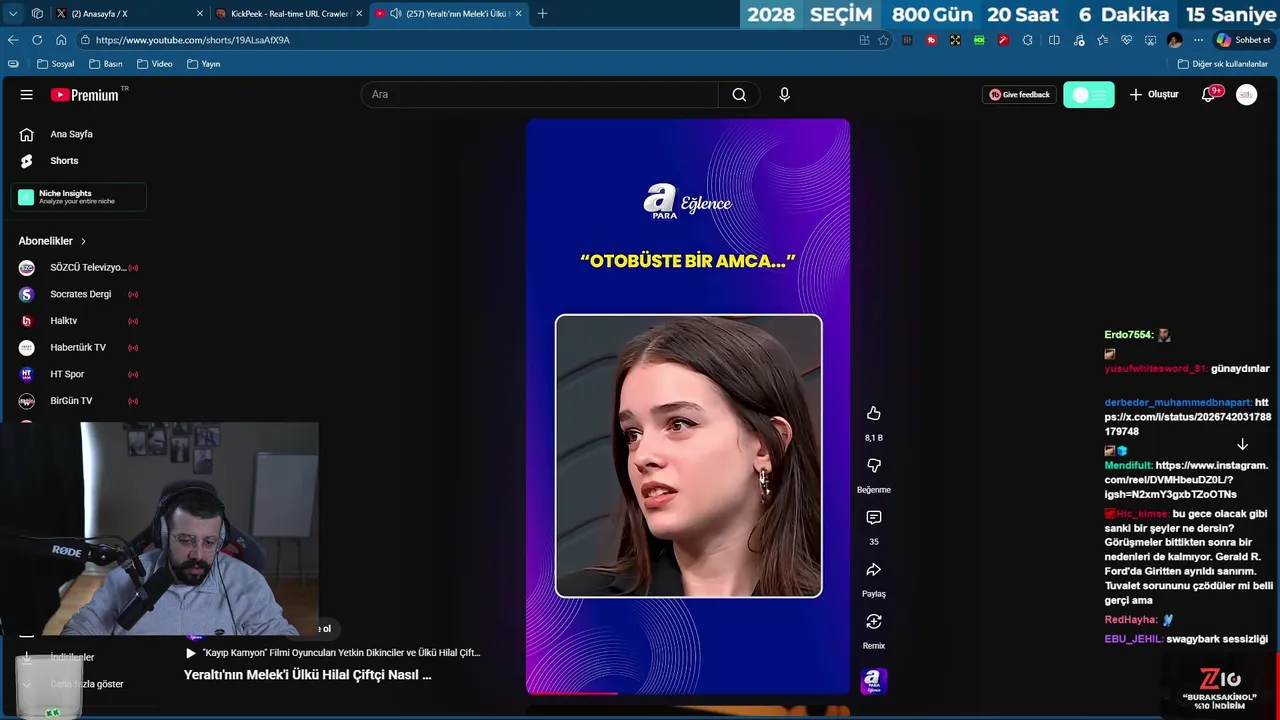Viewport: 1280px width, 720px height.
Task: Open the Basın bookmarks folder
Action: pos(105,64)
